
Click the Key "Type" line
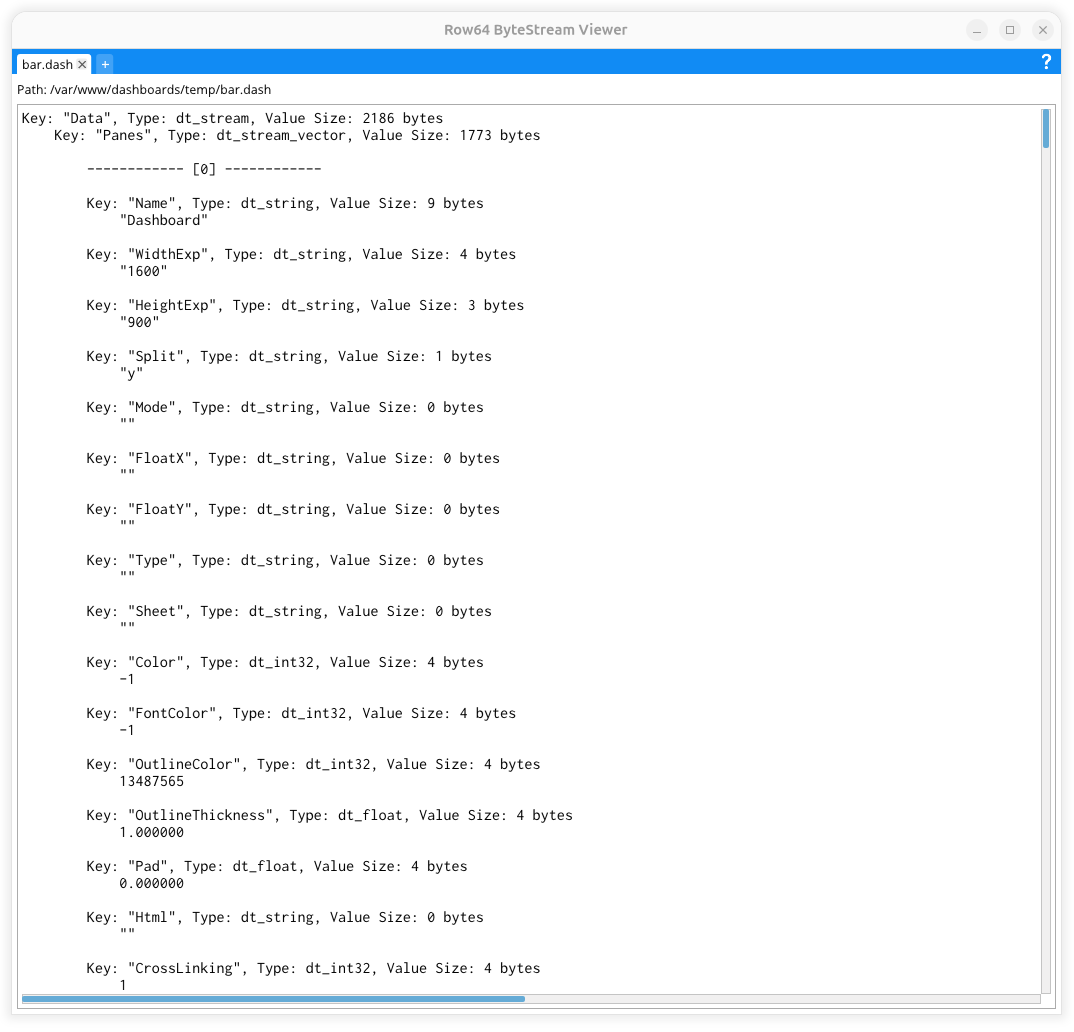[x=285, y=561]
